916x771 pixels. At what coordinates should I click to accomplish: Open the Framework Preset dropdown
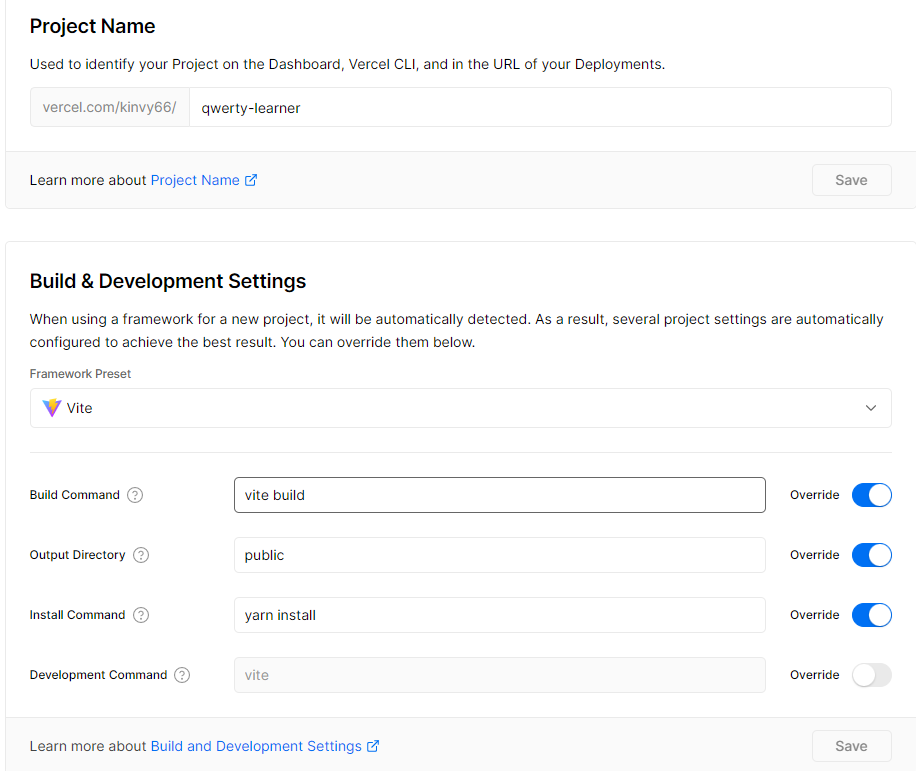click(873, 408)
